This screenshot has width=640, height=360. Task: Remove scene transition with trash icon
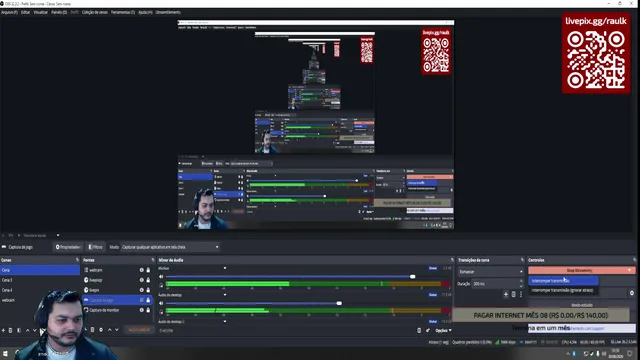click(513, 294)
